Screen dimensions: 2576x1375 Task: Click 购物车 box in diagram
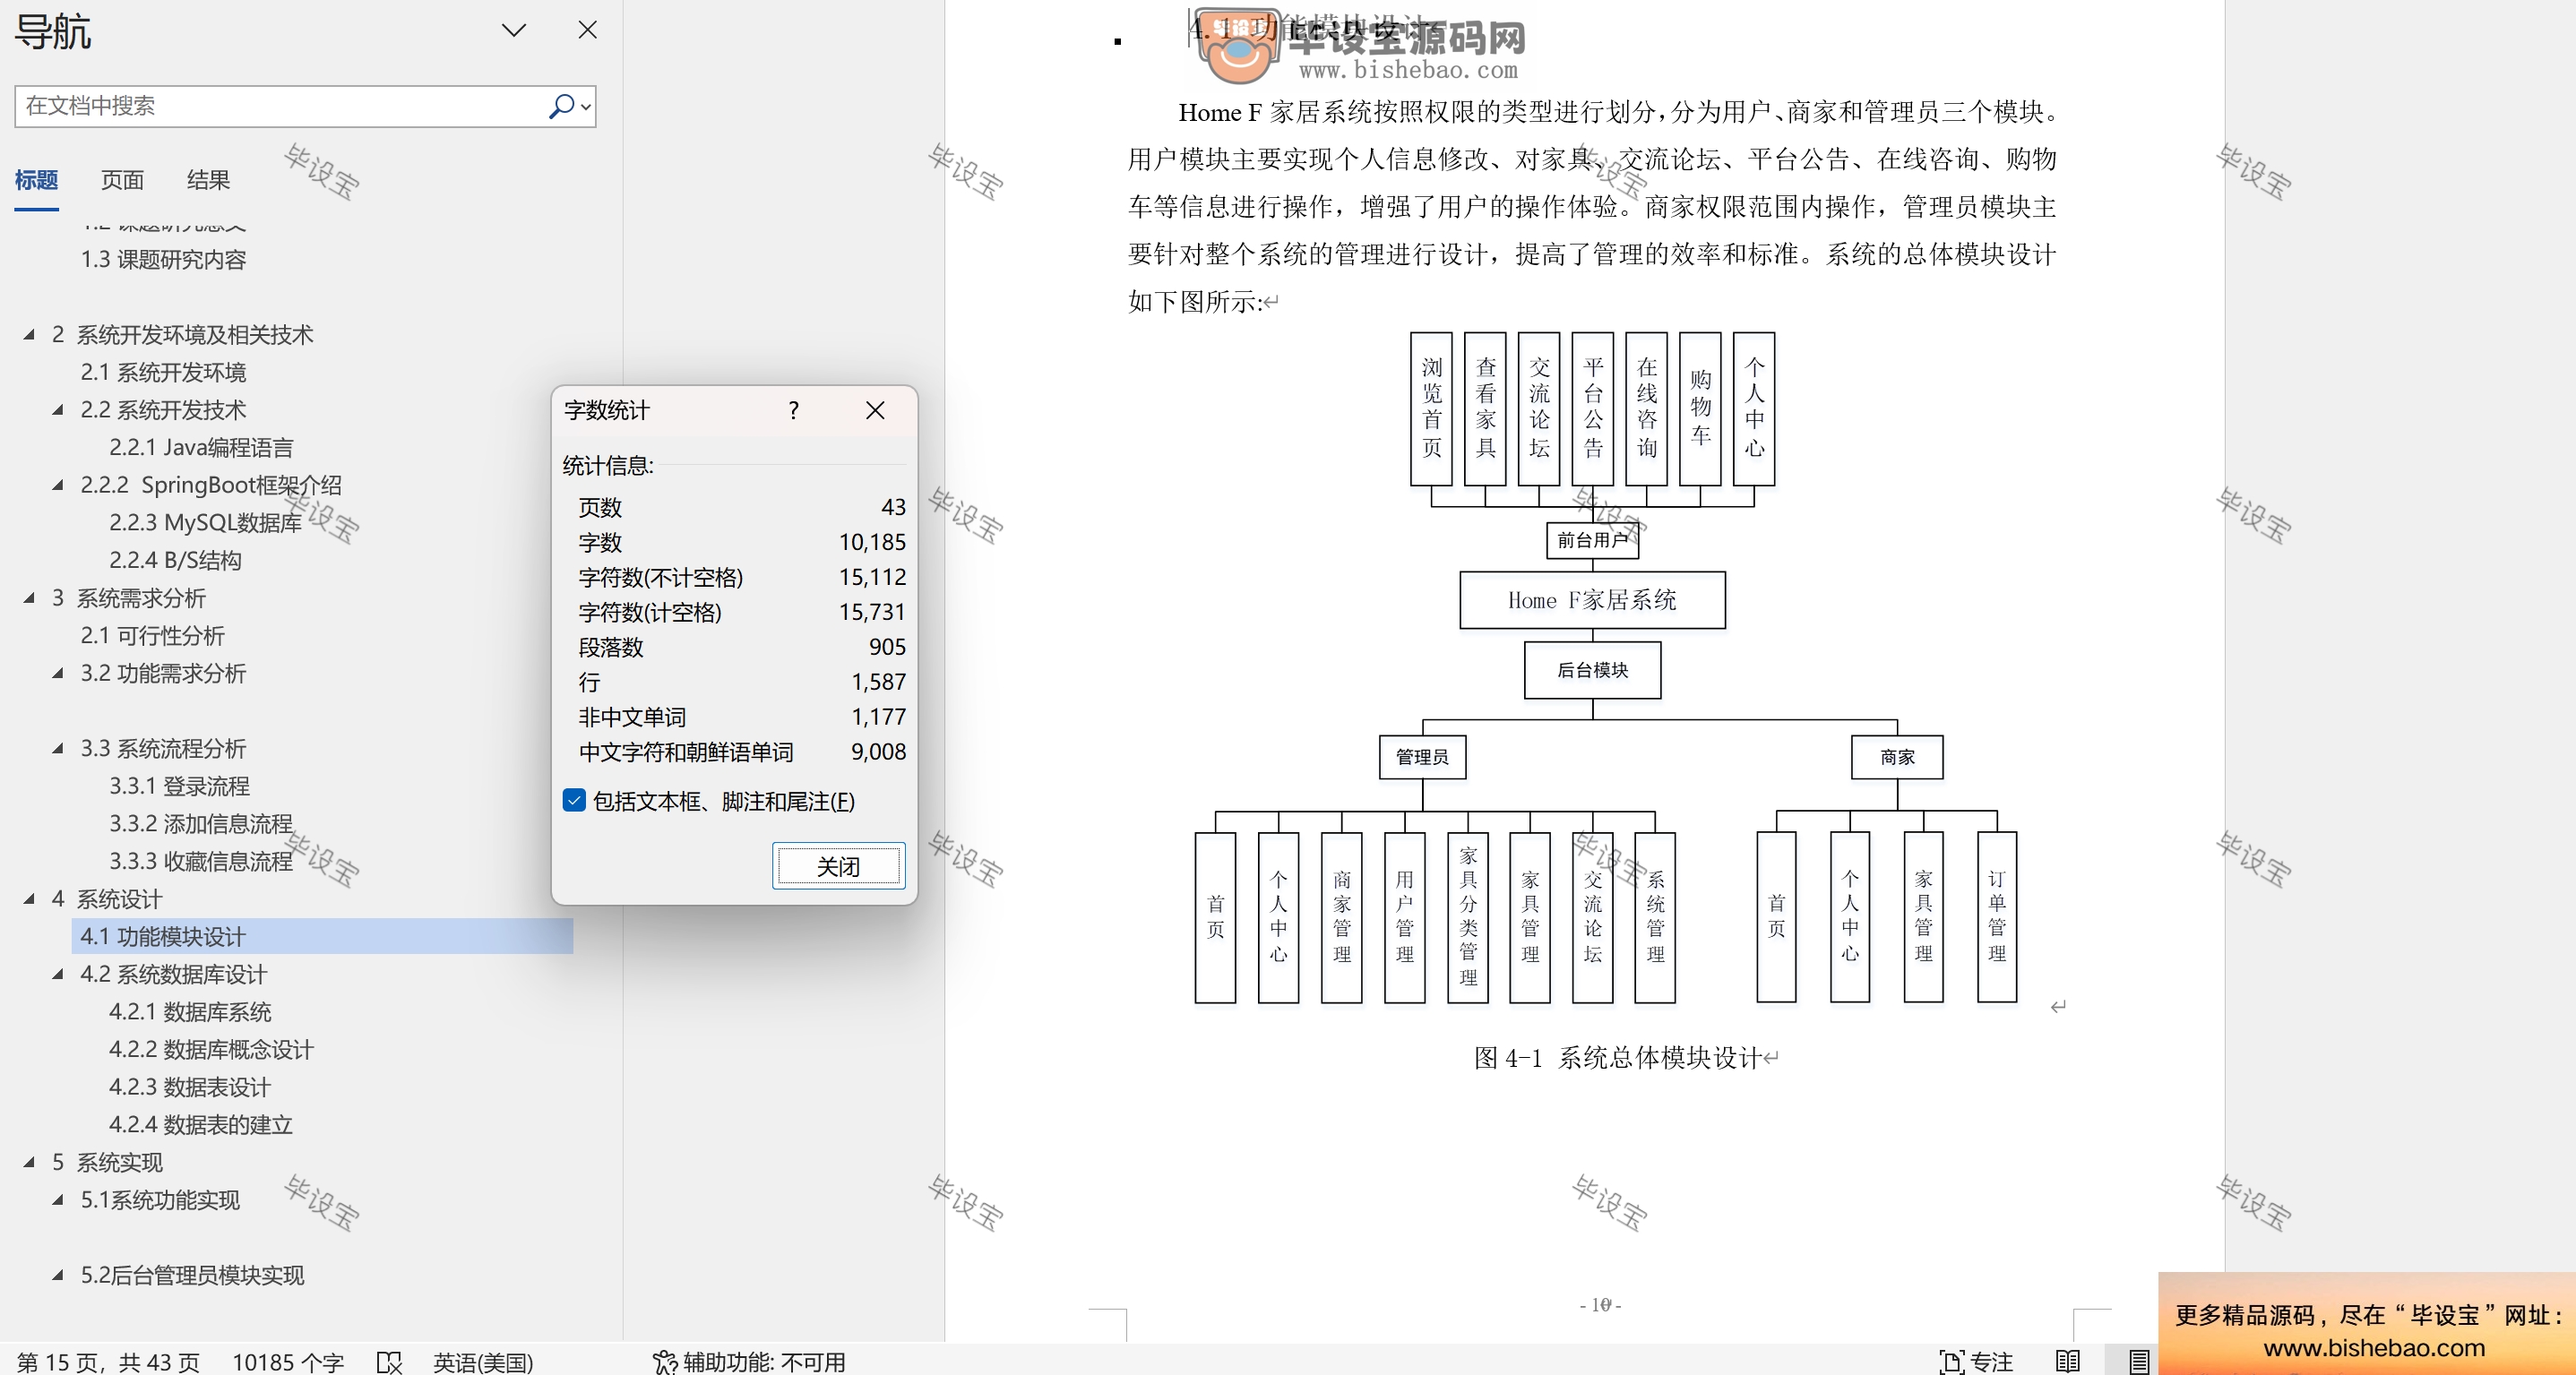tap(1700, 409)
